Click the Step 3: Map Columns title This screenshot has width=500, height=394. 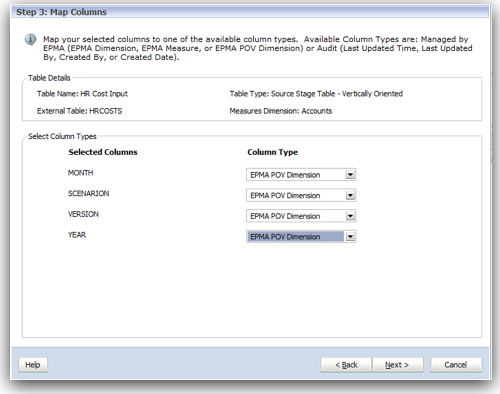tap(61, 12)
